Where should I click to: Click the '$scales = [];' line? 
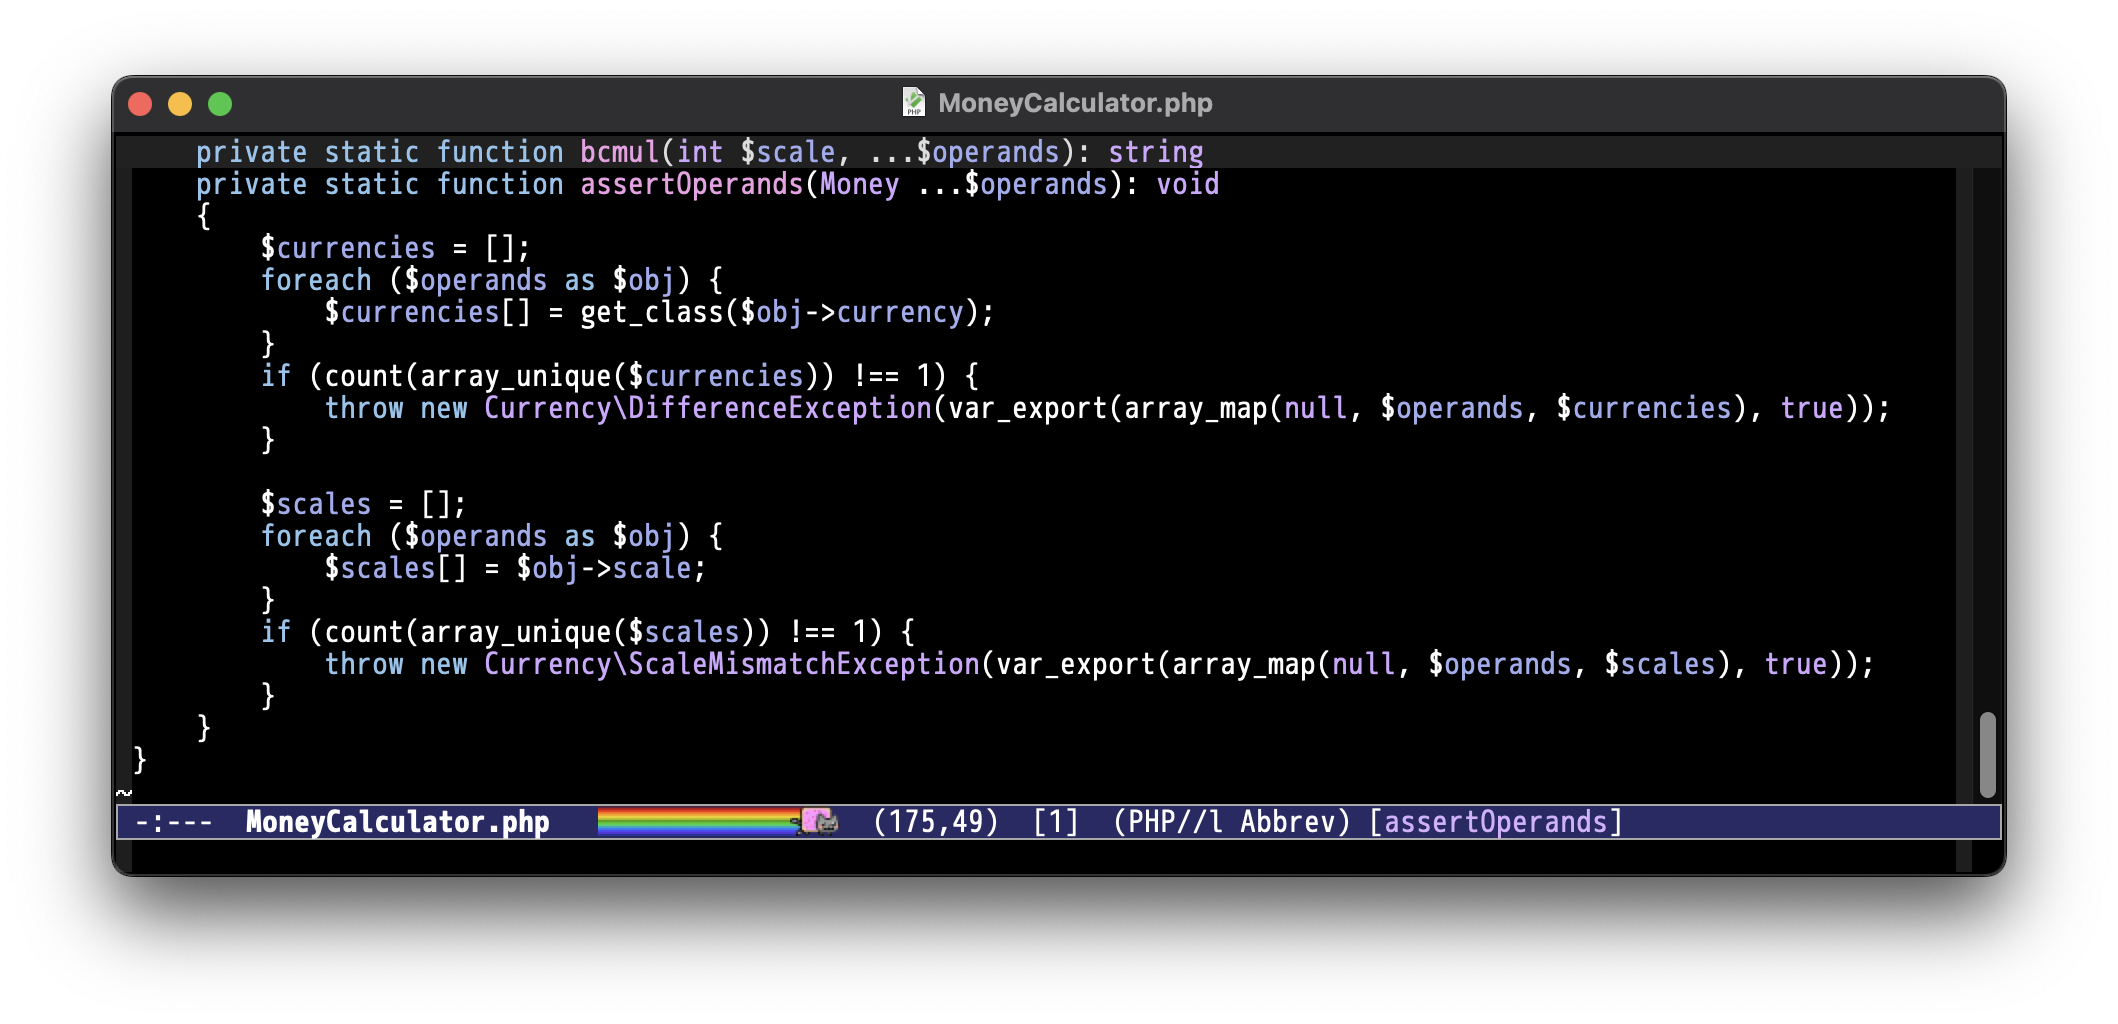[x=363, y=504]
